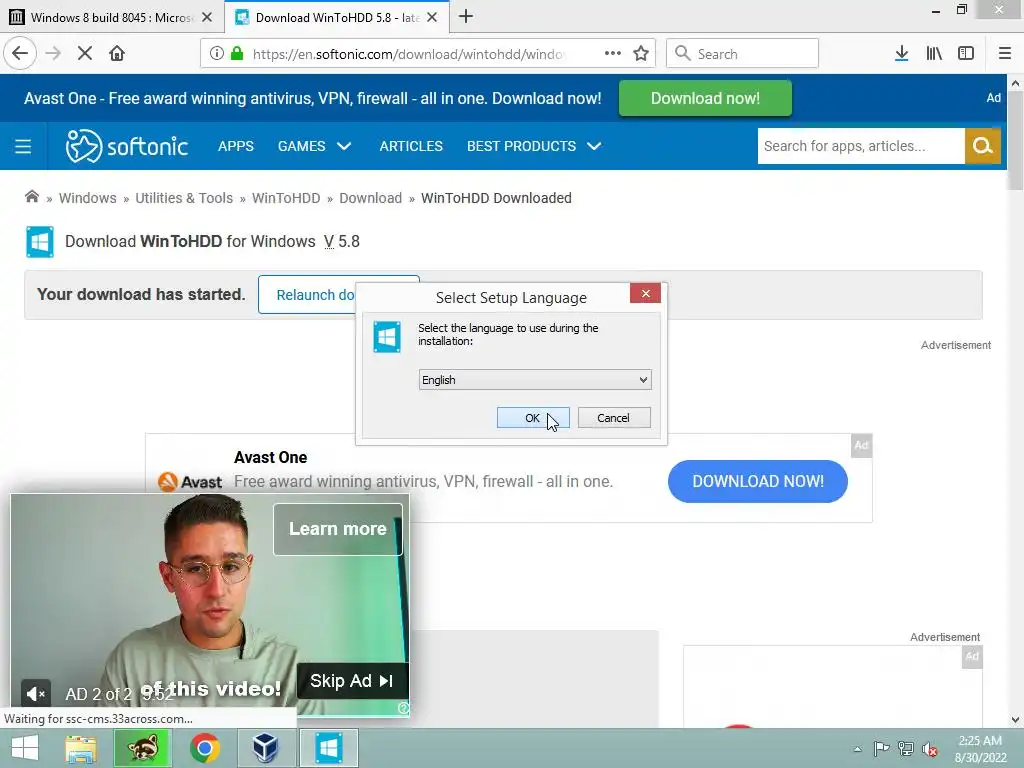
Task: Open VirtualBox from taskbar
Action: [266, 748]
